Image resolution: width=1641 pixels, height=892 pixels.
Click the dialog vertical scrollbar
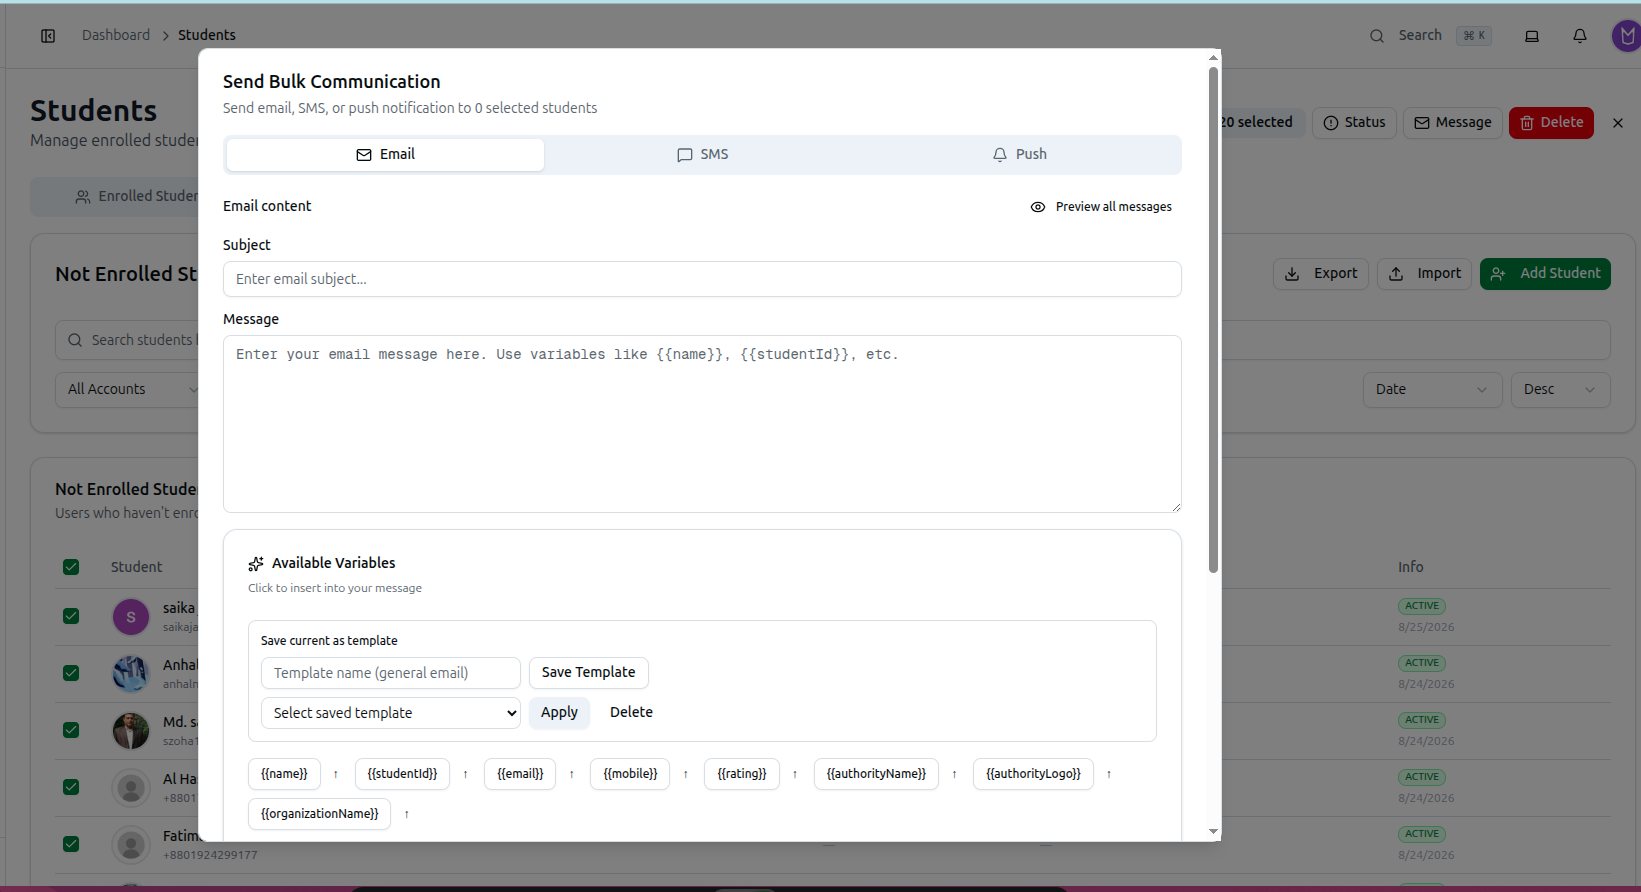point(1213,320)
